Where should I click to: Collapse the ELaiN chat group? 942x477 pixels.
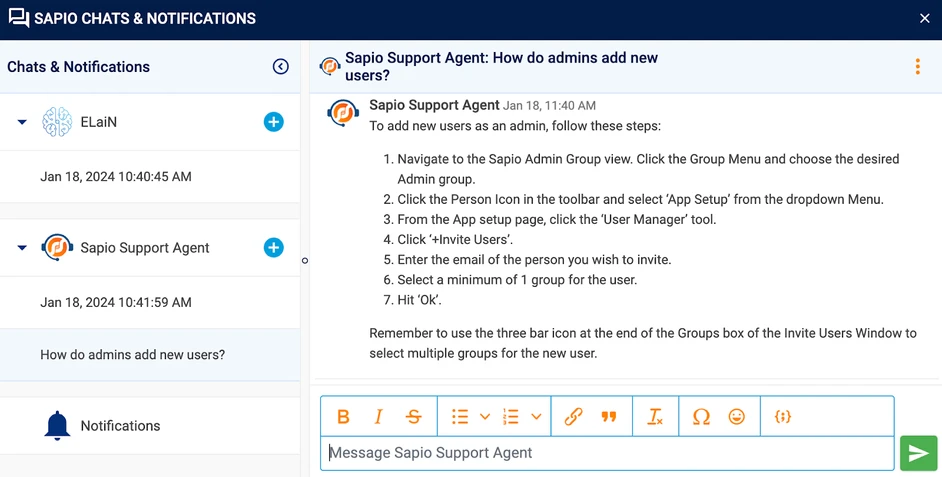[22, 122]
